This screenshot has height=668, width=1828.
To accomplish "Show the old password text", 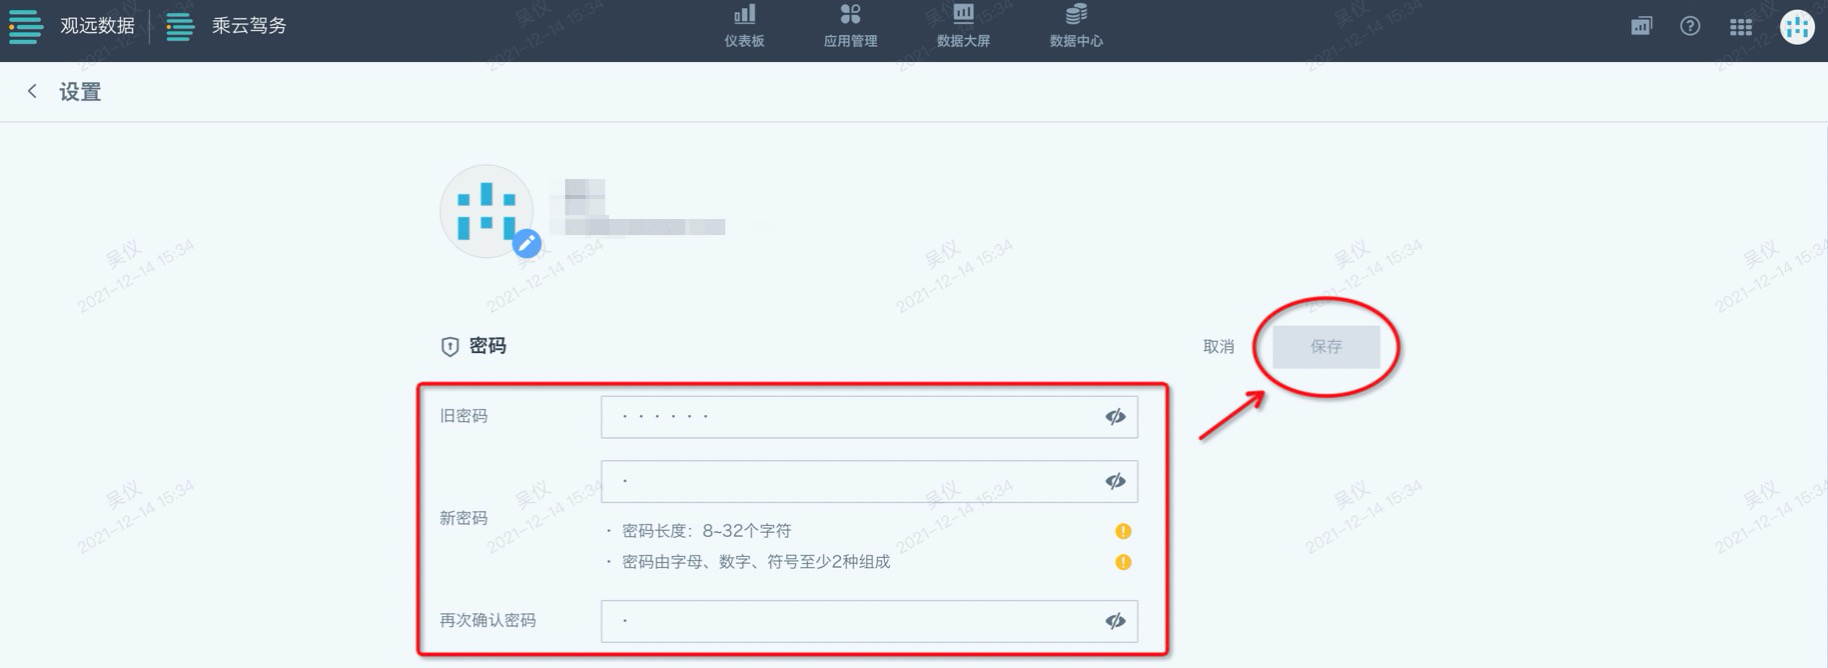I will click(x=1115, y=417).
